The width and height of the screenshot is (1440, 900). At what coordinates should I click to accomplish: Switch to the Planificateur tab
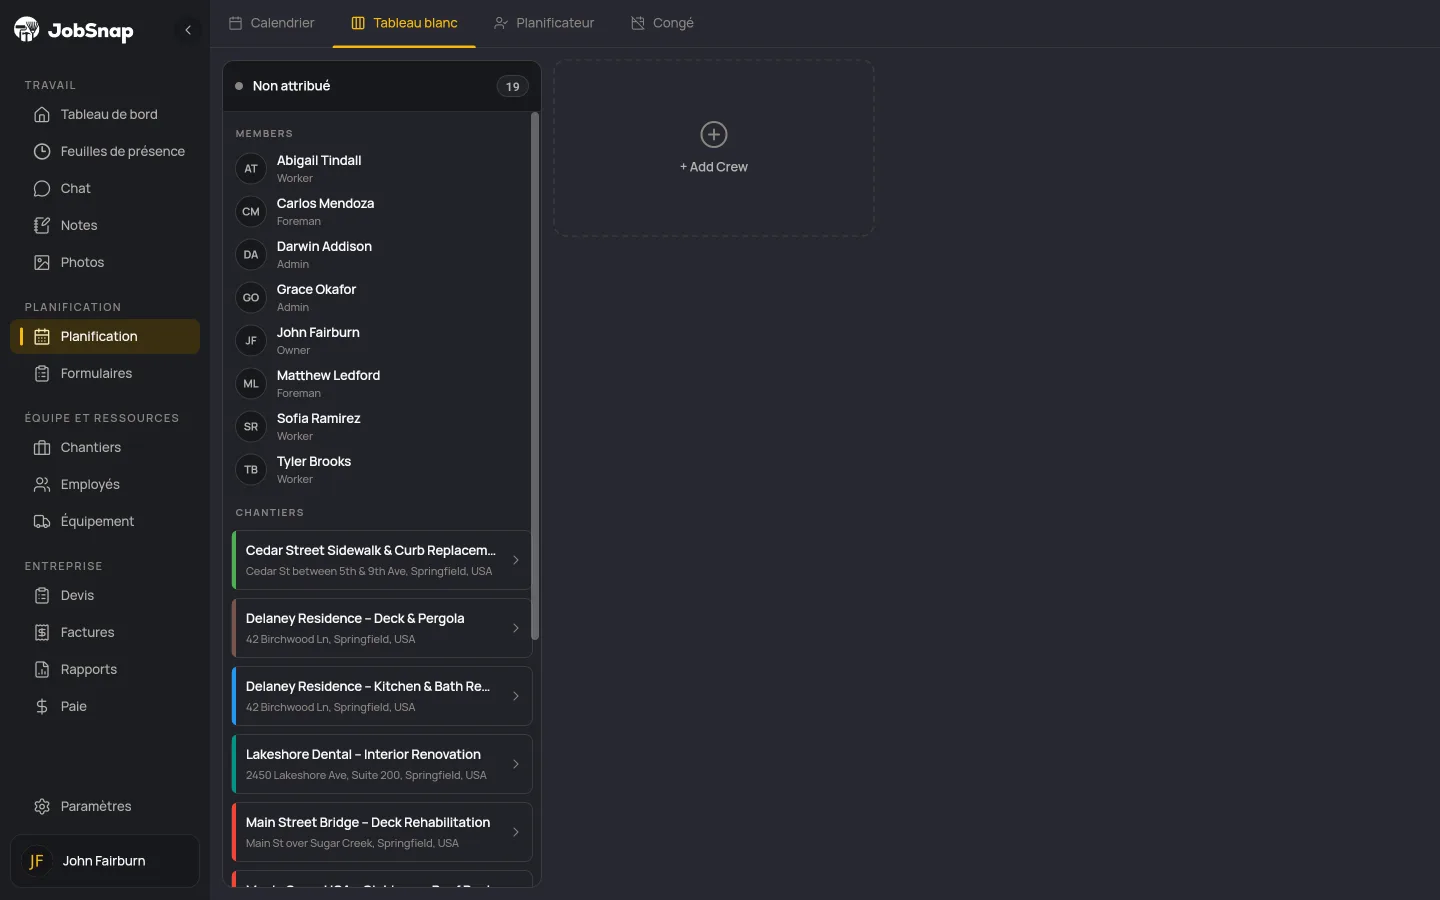tap(544, 23)
